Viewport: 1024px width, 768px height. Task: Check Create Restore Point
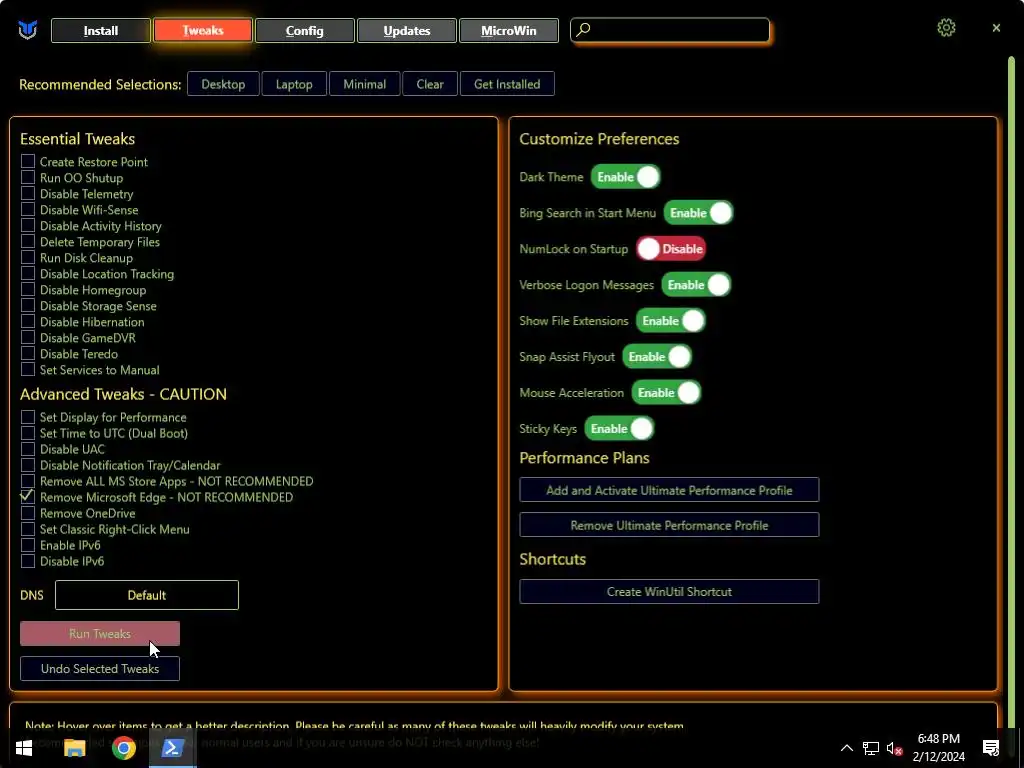(27, 161)
